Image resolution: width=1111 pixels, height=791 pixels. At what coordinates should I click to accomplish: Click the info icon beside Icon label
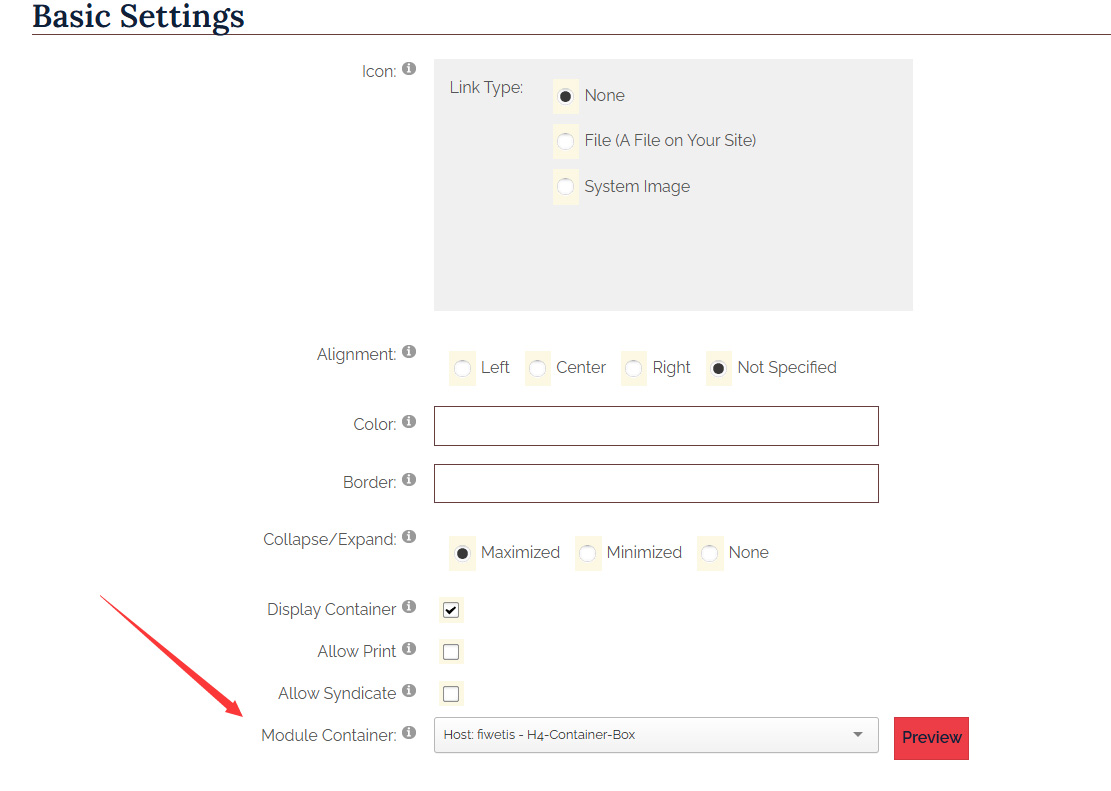[409, 68]
